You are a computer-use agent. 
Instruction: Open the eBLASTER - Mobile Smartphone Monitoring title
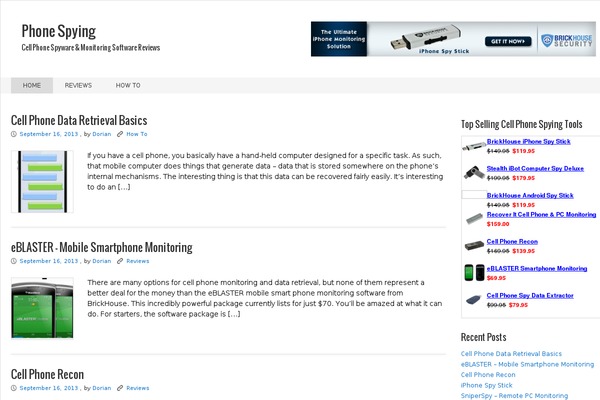101,247
